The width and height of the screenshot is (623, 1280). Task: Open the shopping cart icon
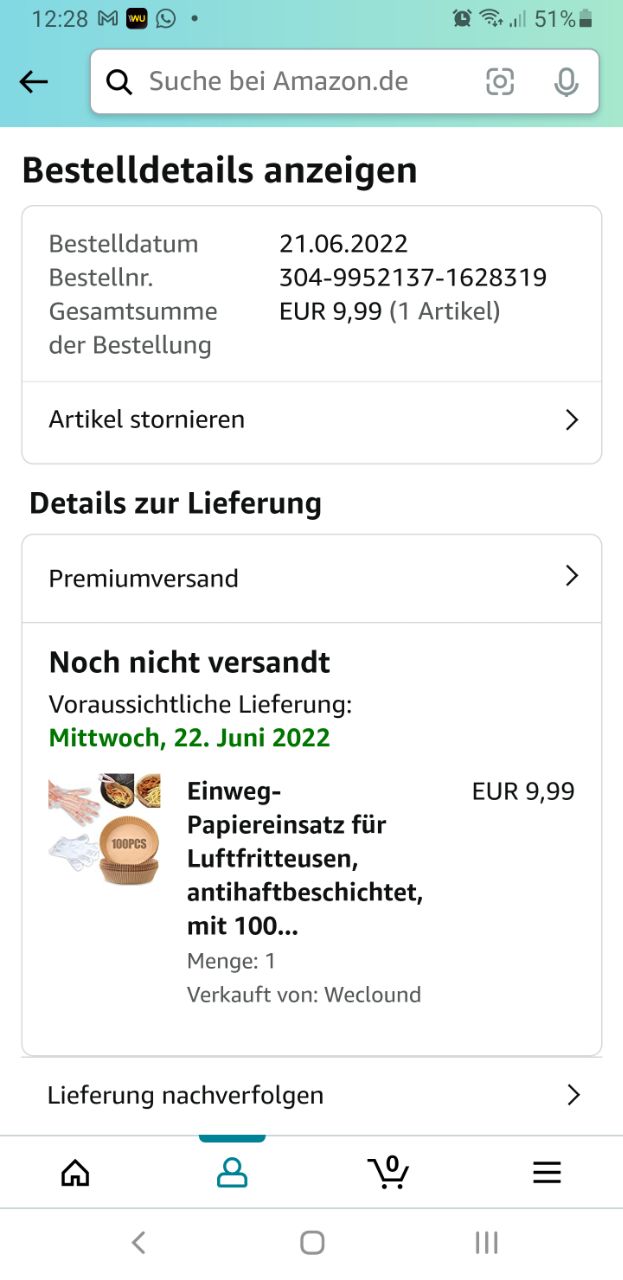click(x=388, y=1171)
